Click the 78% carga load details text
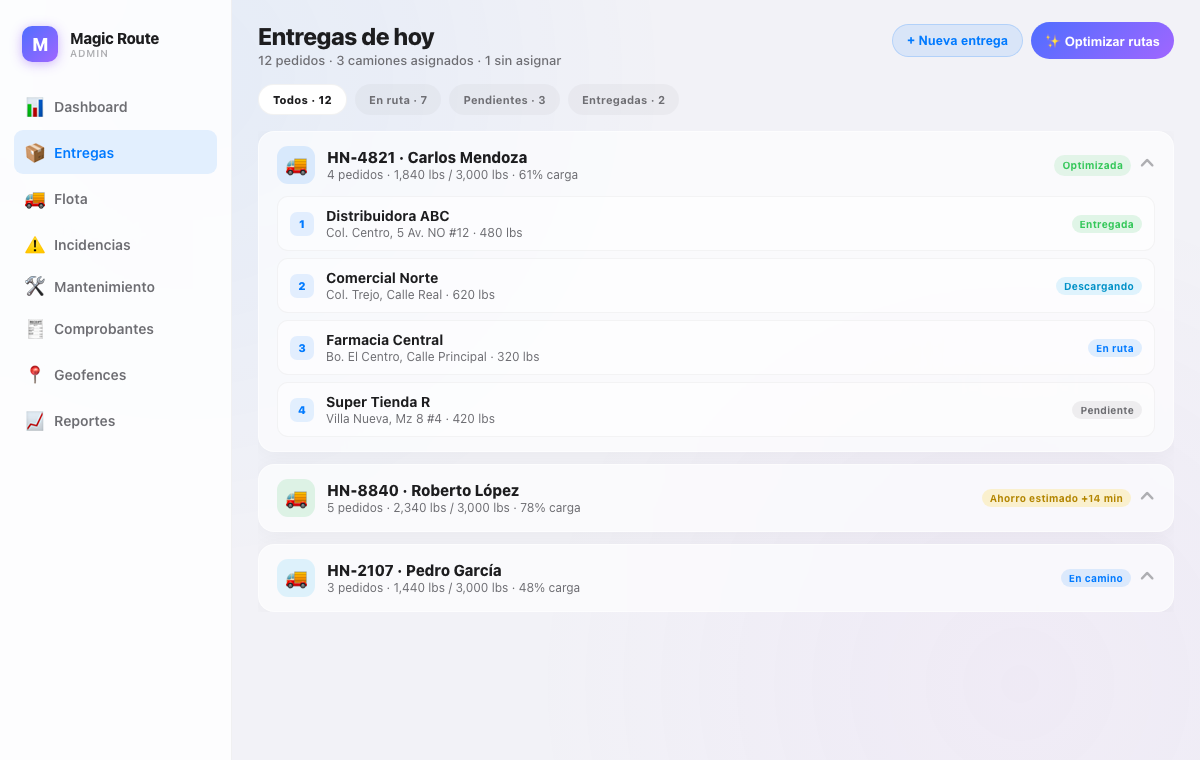 454,508
